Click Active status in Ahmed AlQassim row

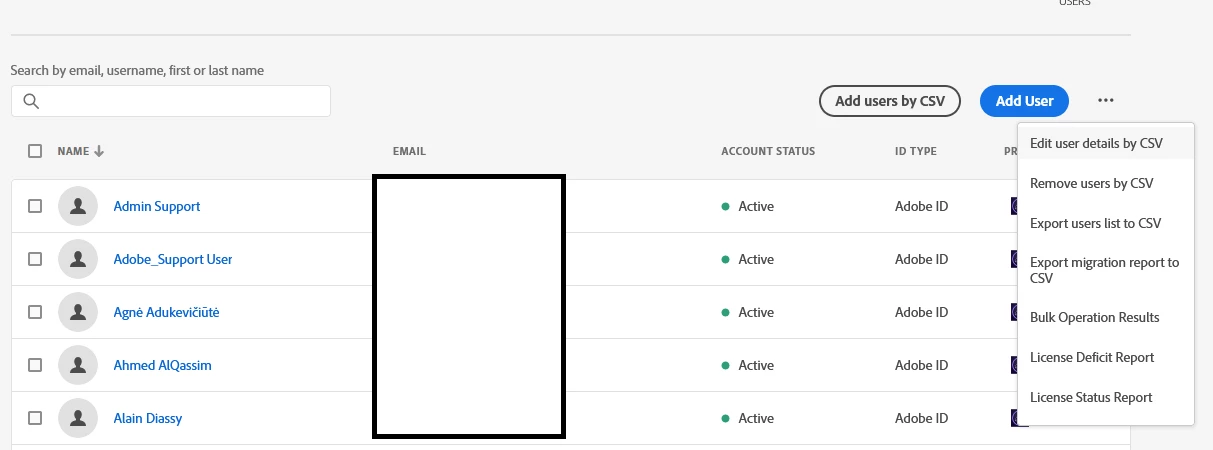tap(748, 365)
